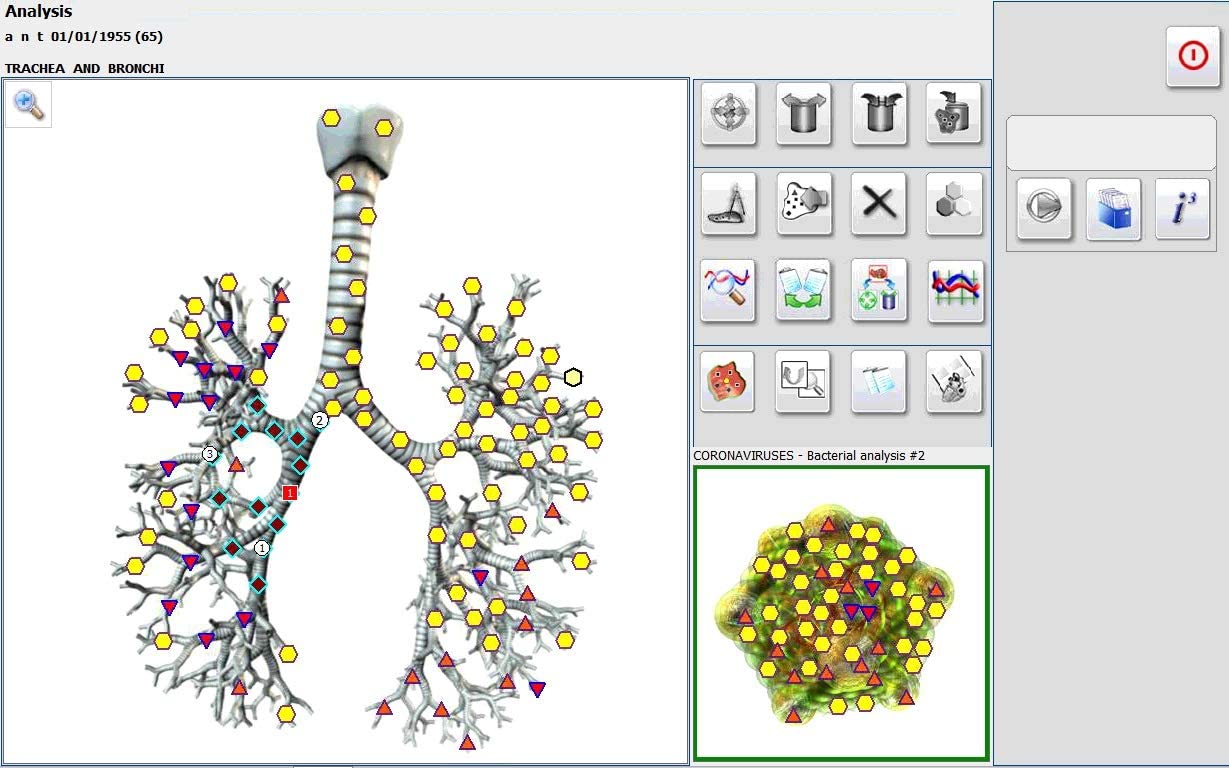1229x768 pixels.
Task: Click the 'Analysis' title text
Action: (x=39, y=12)
